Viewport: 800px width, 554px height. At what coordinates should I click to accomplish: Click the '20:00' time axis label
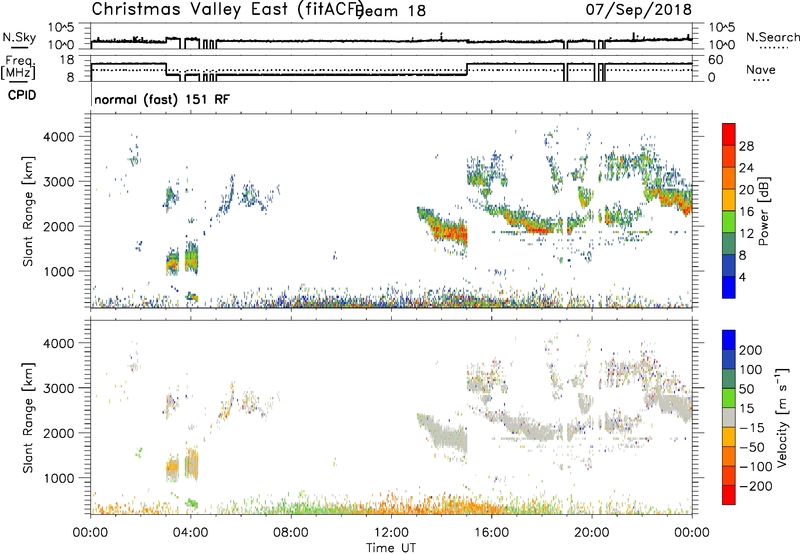(x=592, y=533)
